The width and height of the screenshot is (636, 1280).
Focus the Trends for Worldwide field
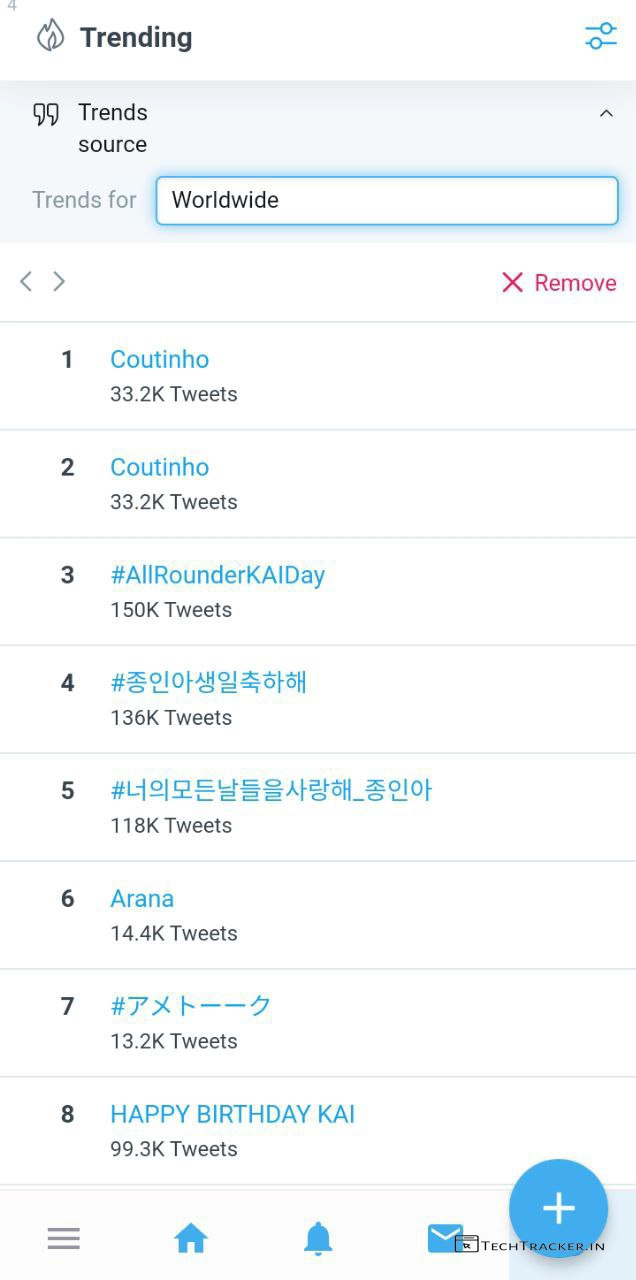click(386, 200)
